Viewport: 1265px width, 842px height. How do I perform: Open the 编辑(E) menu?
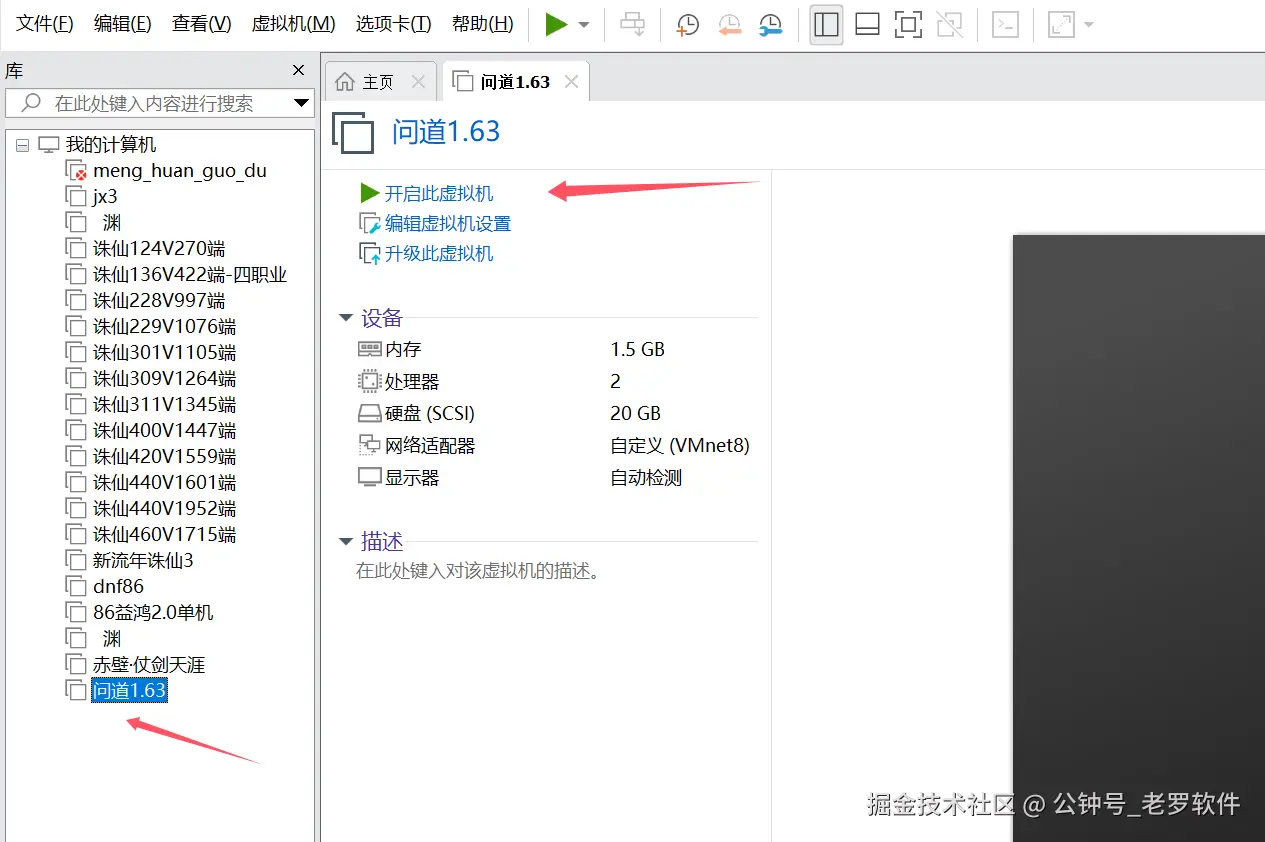[122, 24]
